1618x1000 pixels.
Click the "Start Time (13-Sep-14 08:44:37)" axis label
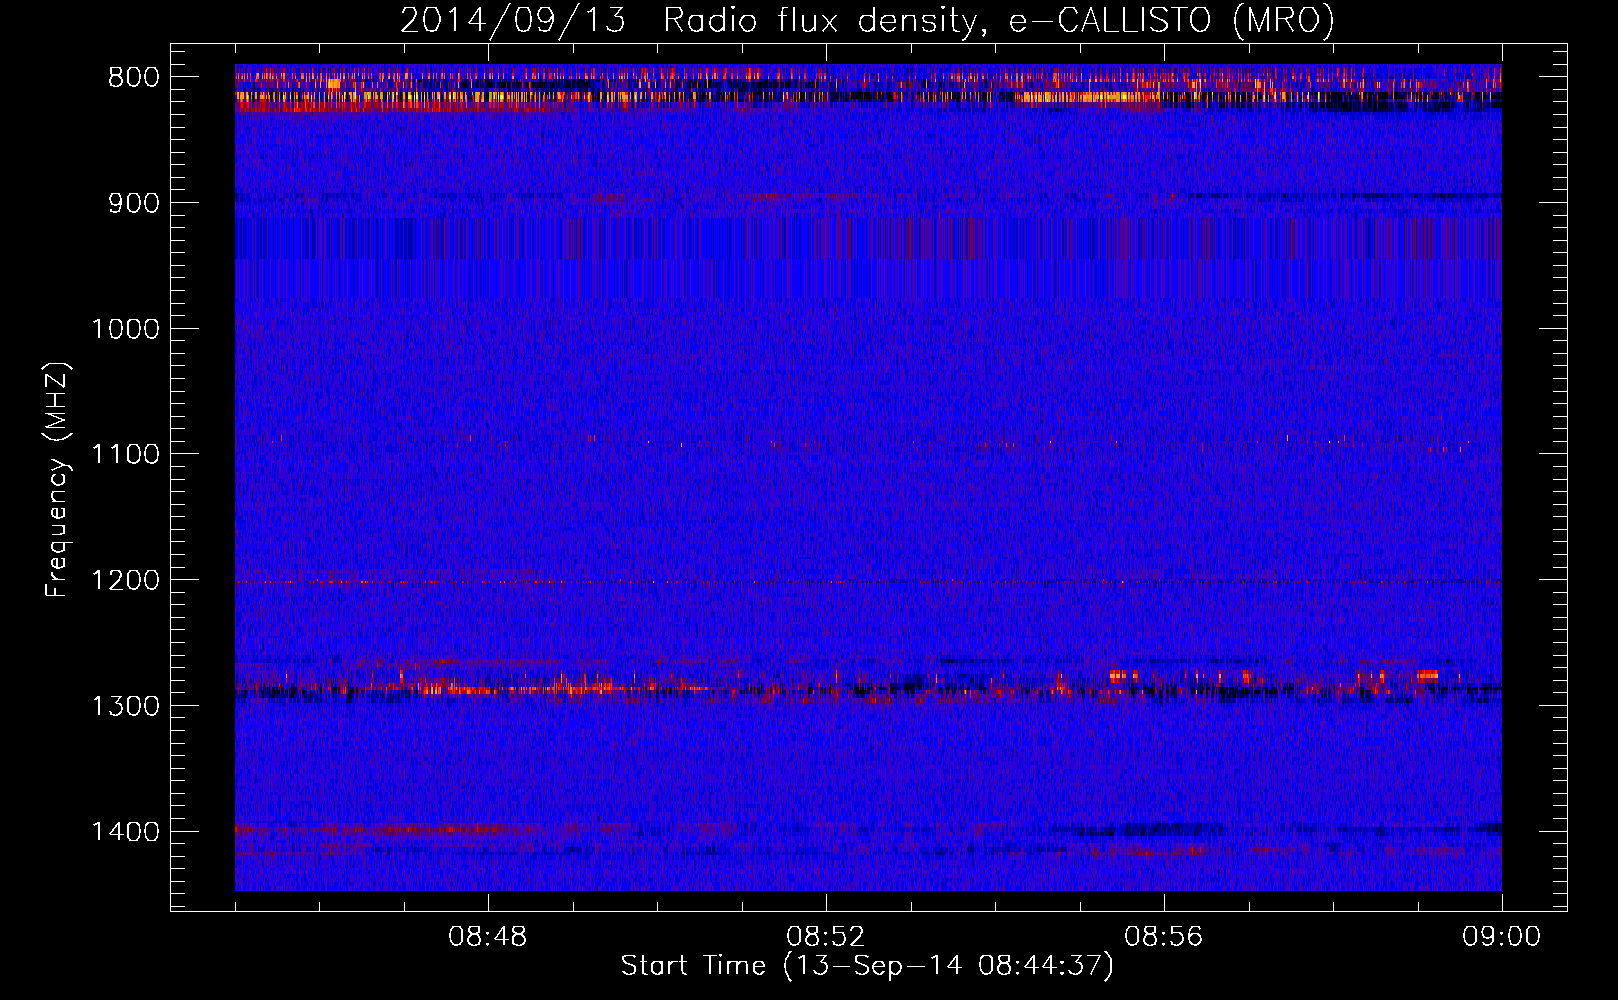pyautogui.click(x=867, y=966)
